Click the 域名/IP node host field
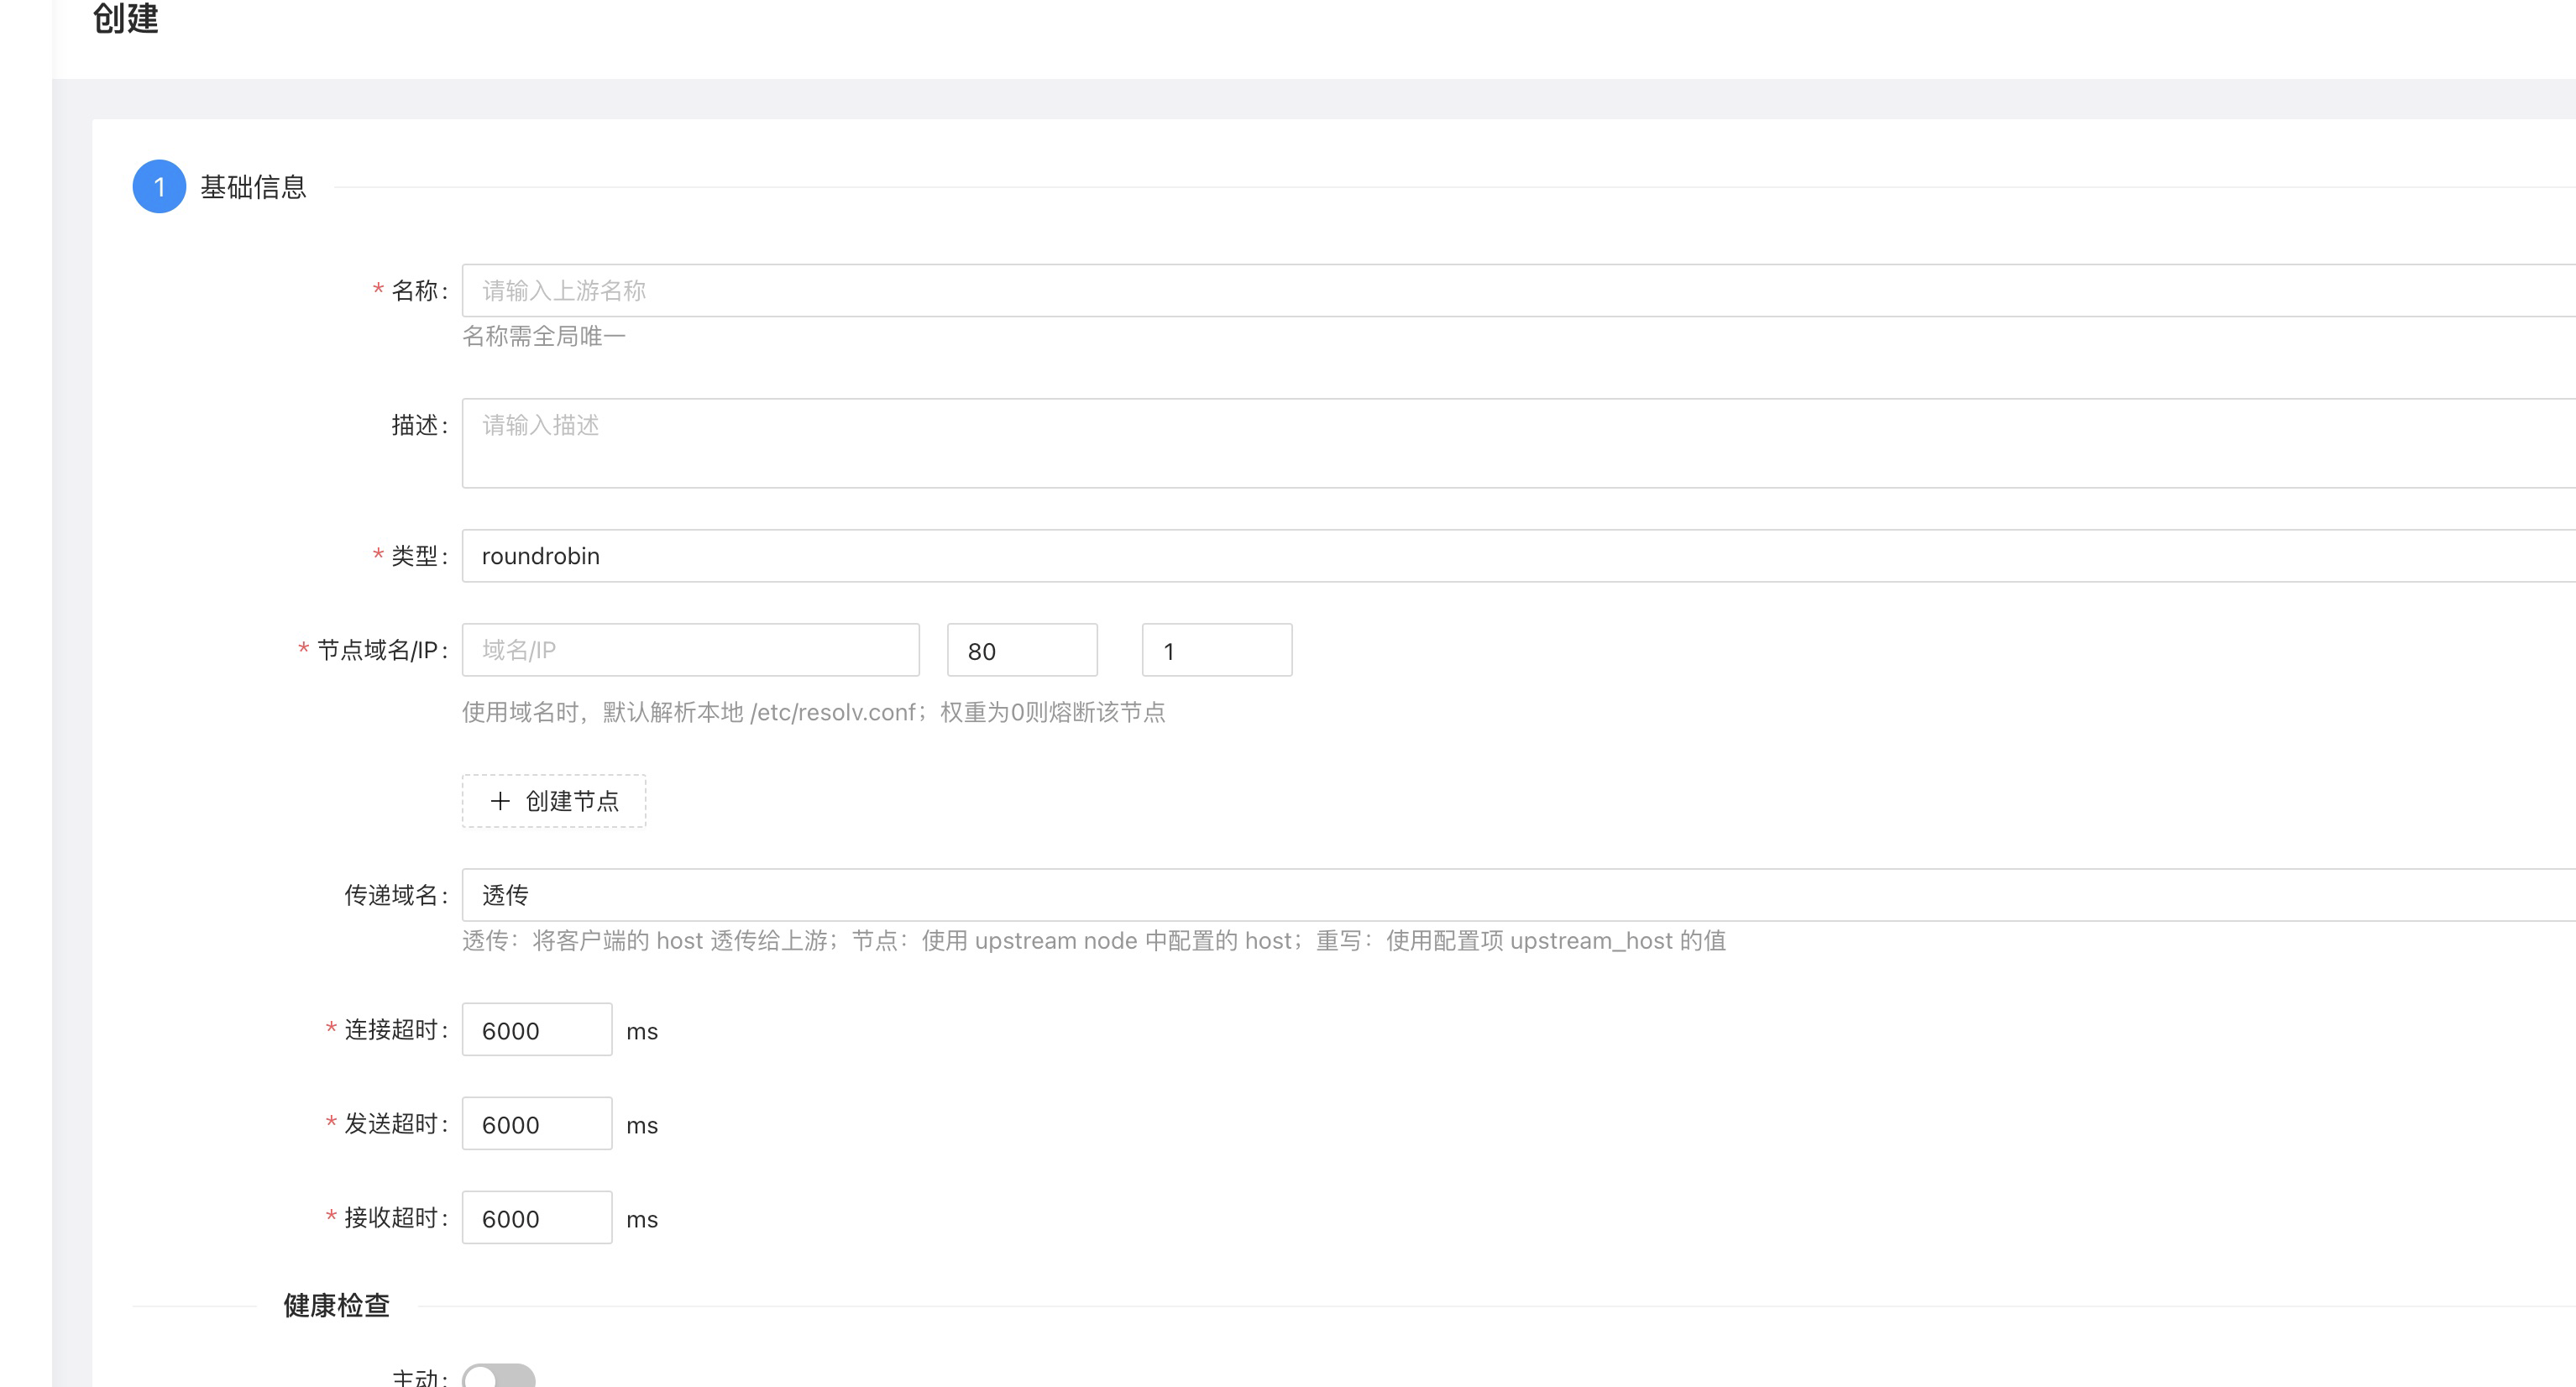The height and width of the screenshot is (1387, 2576). click(x=690, y=650)
